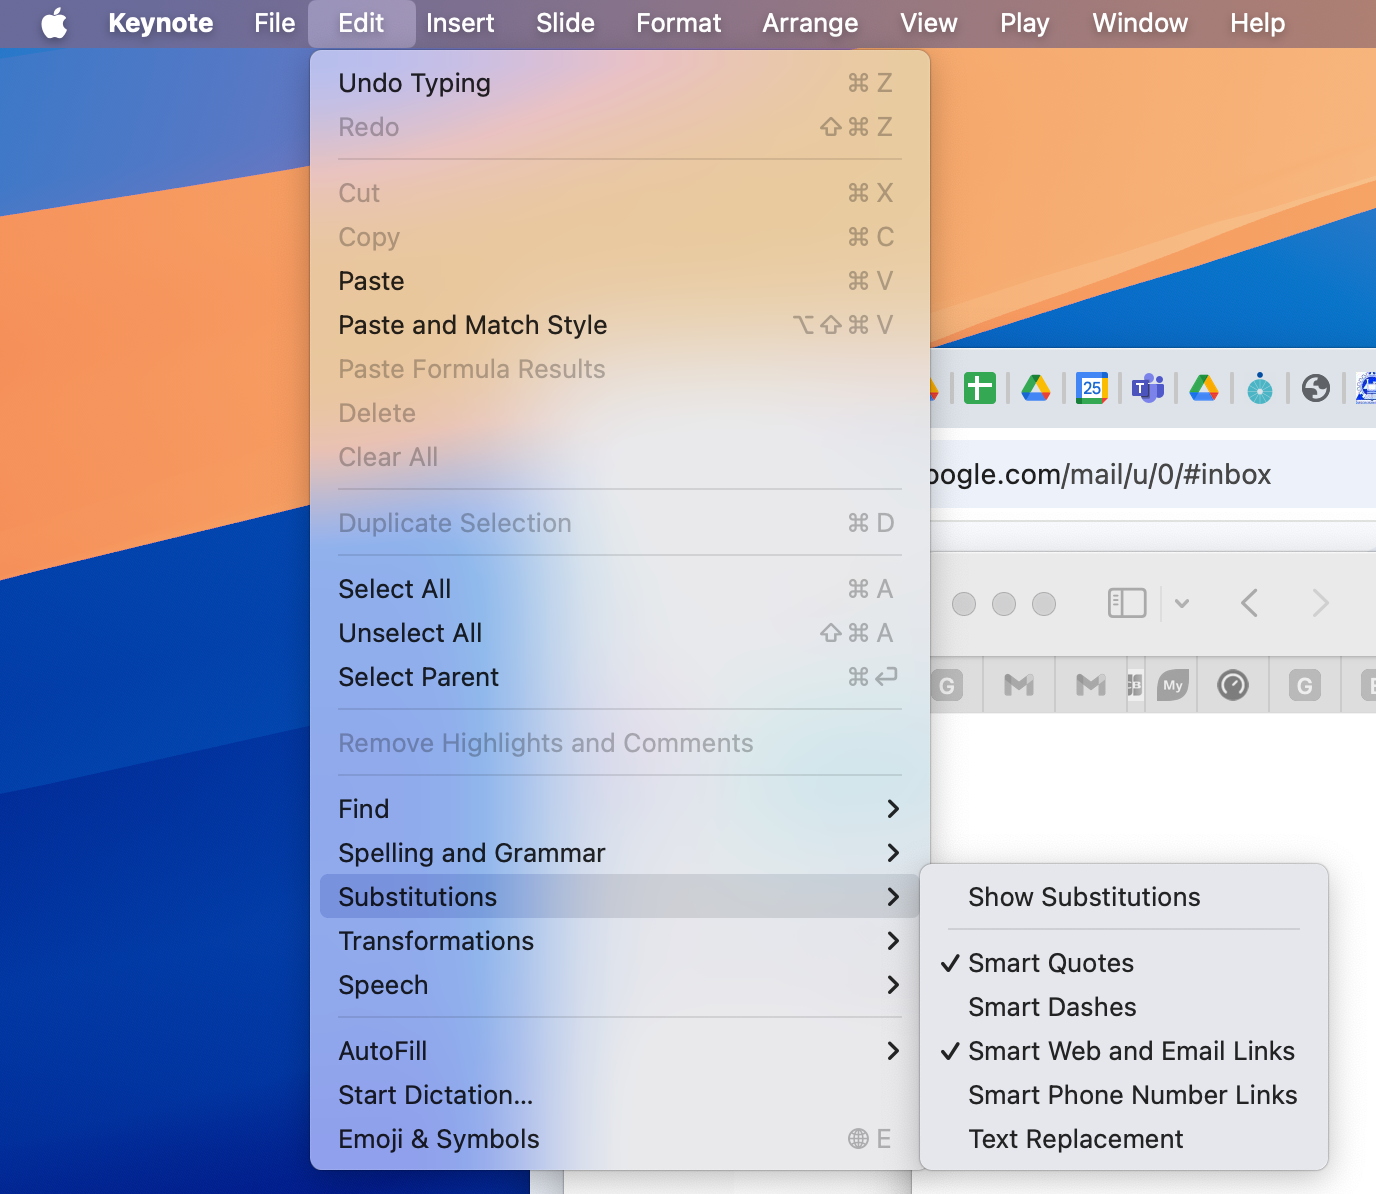Close the open Edit menu

[x=361, y=23]
